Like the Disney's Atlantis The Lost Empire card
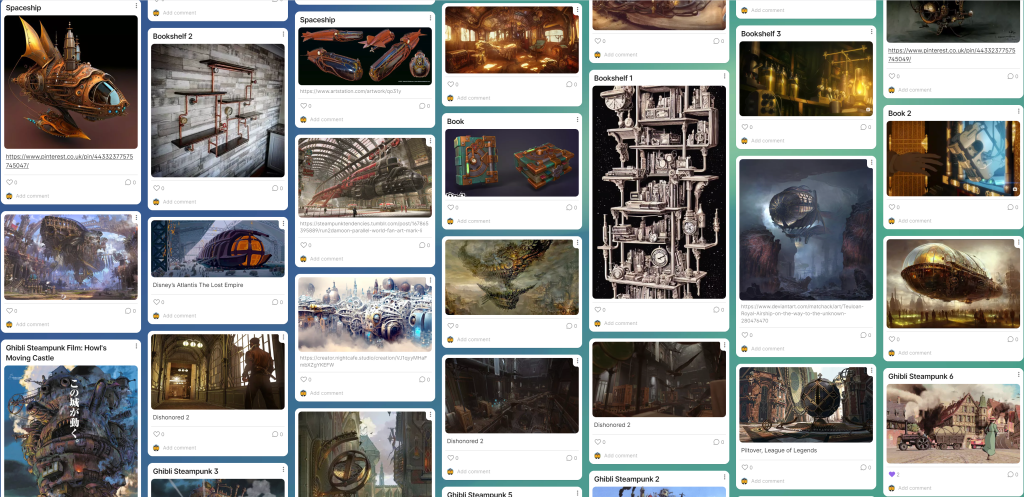The width and height of the screenshot is (1024, 497). [157, 302]
